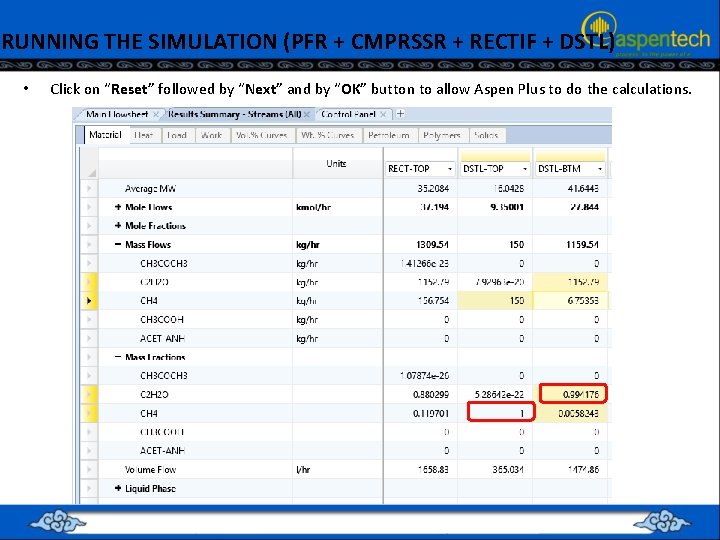Select CH3COCH3 under Mass Fractions
The height and width of the screenshot is (540, 720).
[163, 376]
